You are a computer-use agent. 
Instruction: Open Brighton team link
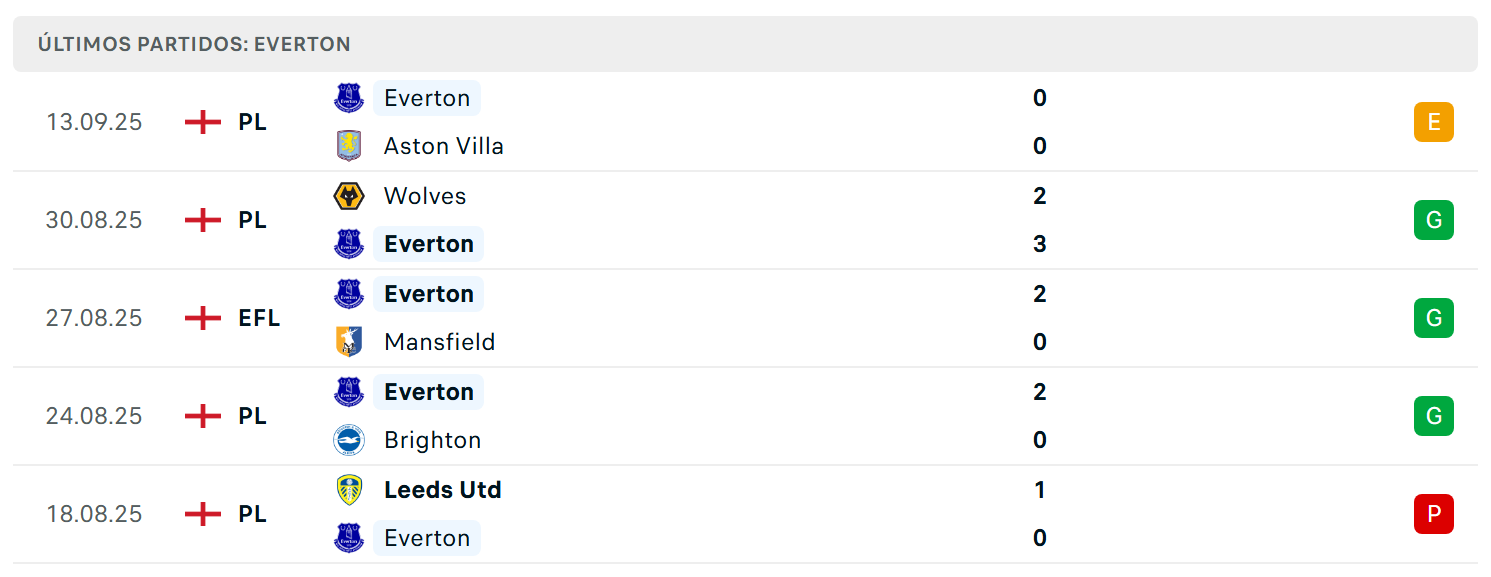click(433, 440)
